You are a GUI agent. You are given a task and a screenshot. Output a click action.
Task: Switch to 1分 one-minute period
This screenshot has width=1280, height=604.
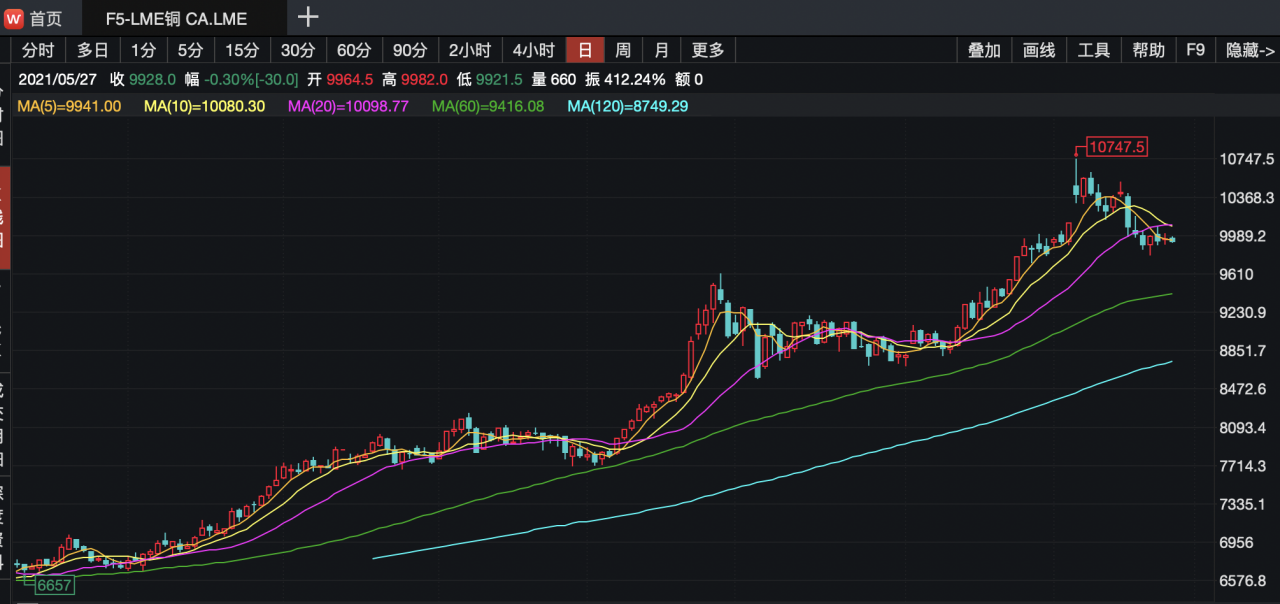(144, 50)
